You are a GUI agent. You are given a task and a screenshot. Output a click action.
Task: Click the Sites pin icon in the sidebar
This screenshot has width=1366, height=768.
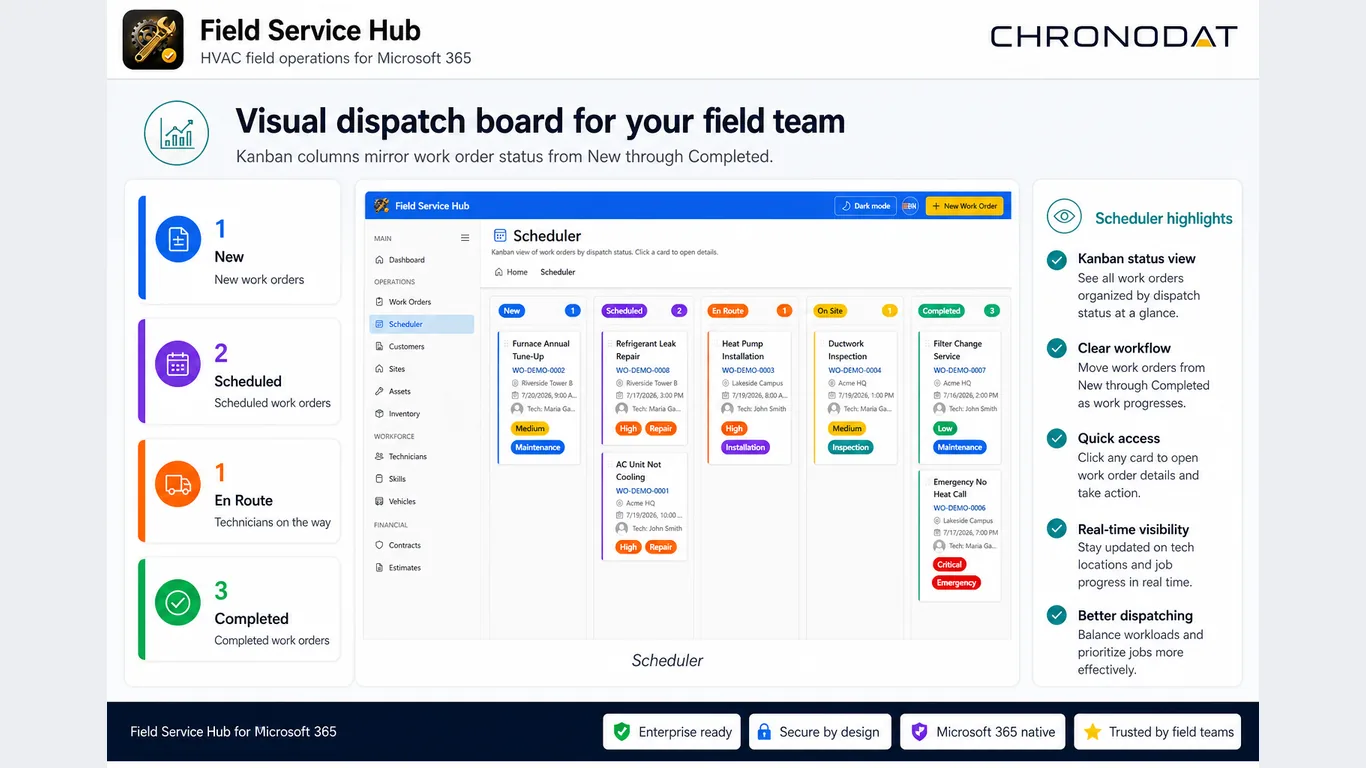pos(379,369)
